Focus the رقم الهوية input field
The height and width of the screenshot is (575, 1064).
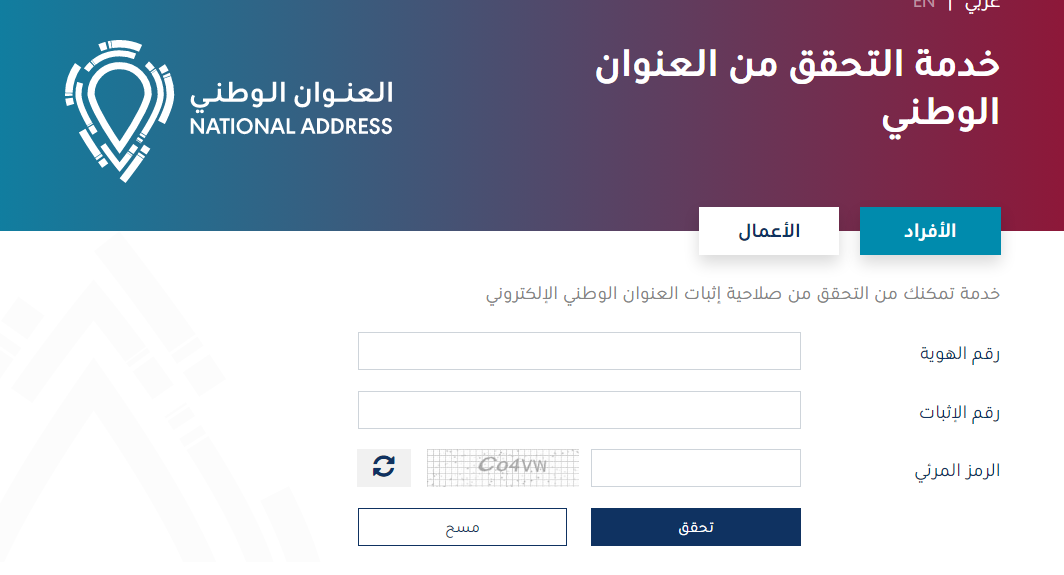[x=580, y=351]
